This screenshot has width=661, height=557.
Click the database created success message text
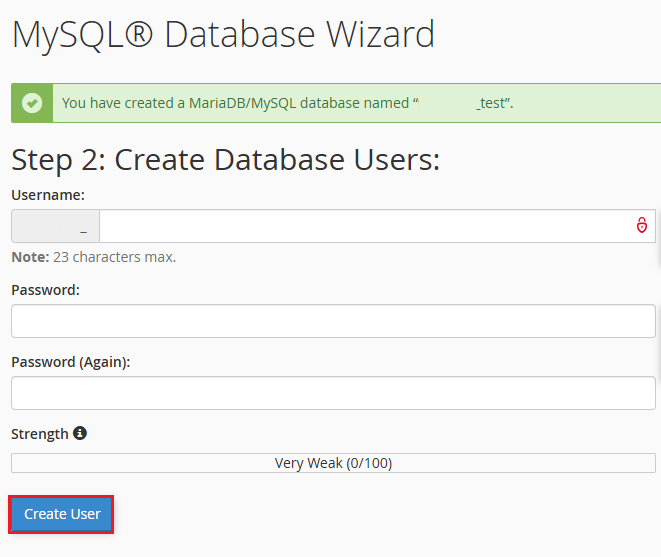(x=288, y=103)
